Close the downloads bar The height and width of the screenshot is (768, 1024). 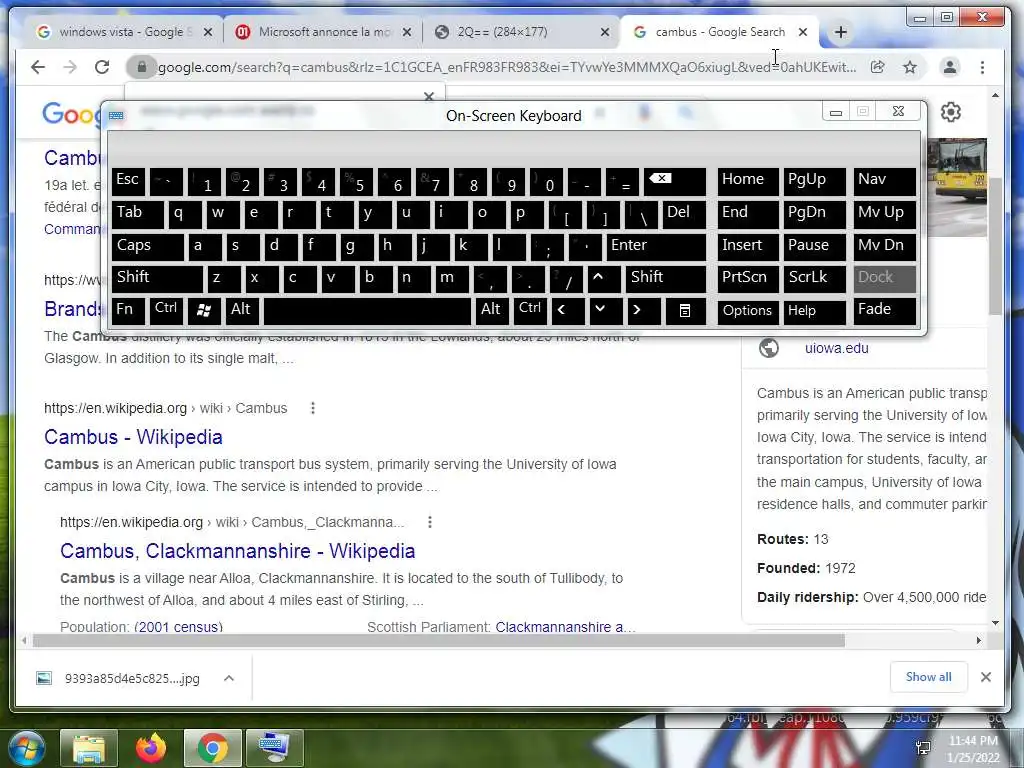(986, 677)
